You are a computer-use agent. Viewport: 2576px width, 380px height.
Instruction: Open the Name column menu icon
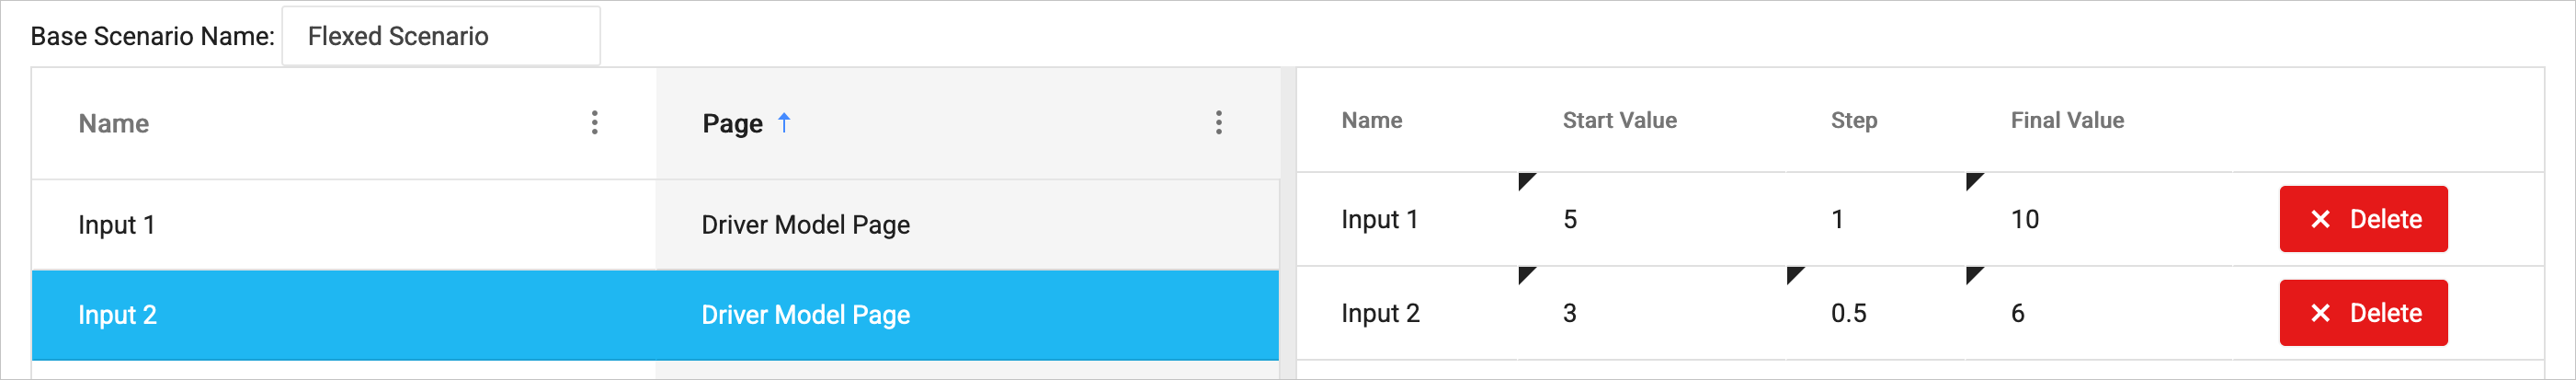click(594, 123)
